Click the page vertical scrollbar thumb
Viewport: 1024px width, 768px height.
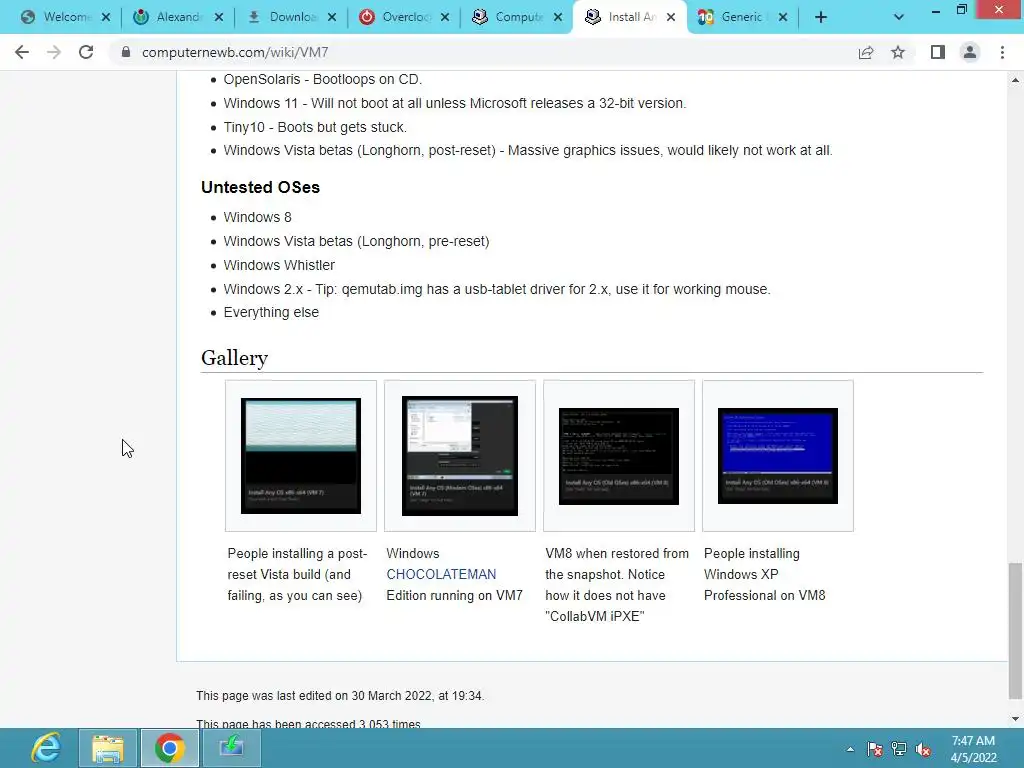pos(1014,630)
